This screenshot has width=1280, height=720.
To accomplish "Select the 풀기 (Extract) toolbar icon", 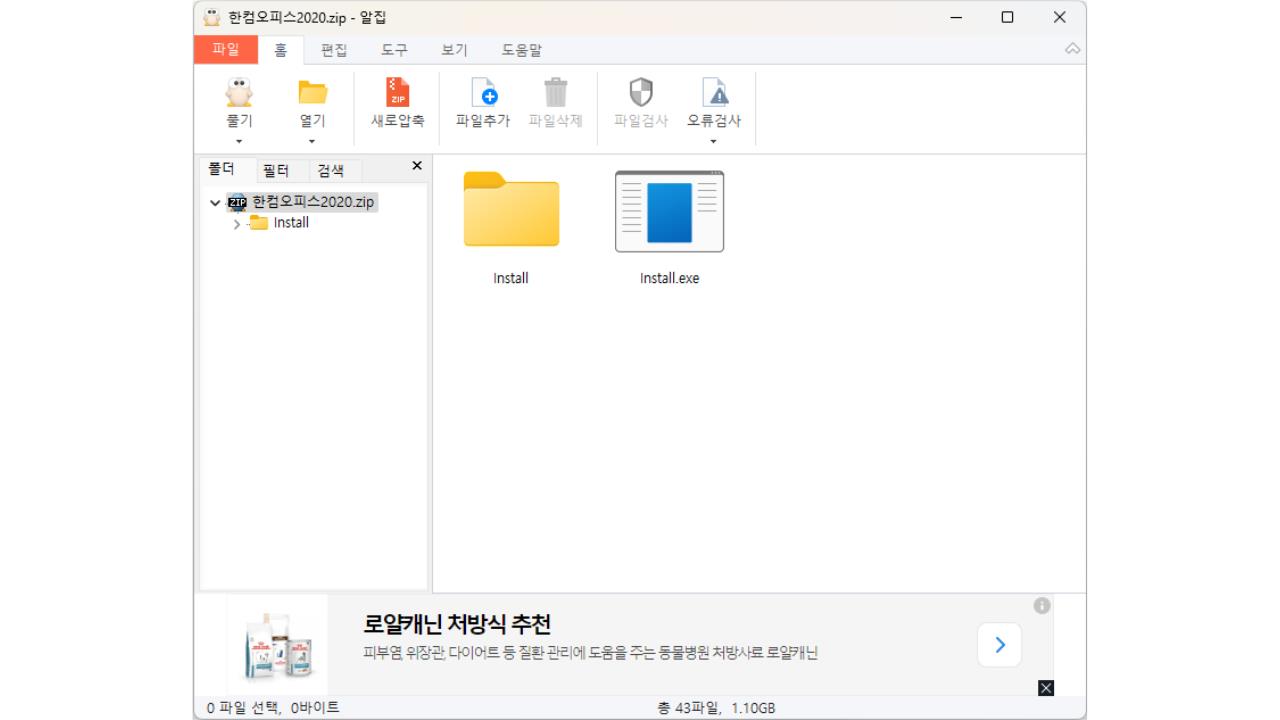I will [x=237, y=99].
